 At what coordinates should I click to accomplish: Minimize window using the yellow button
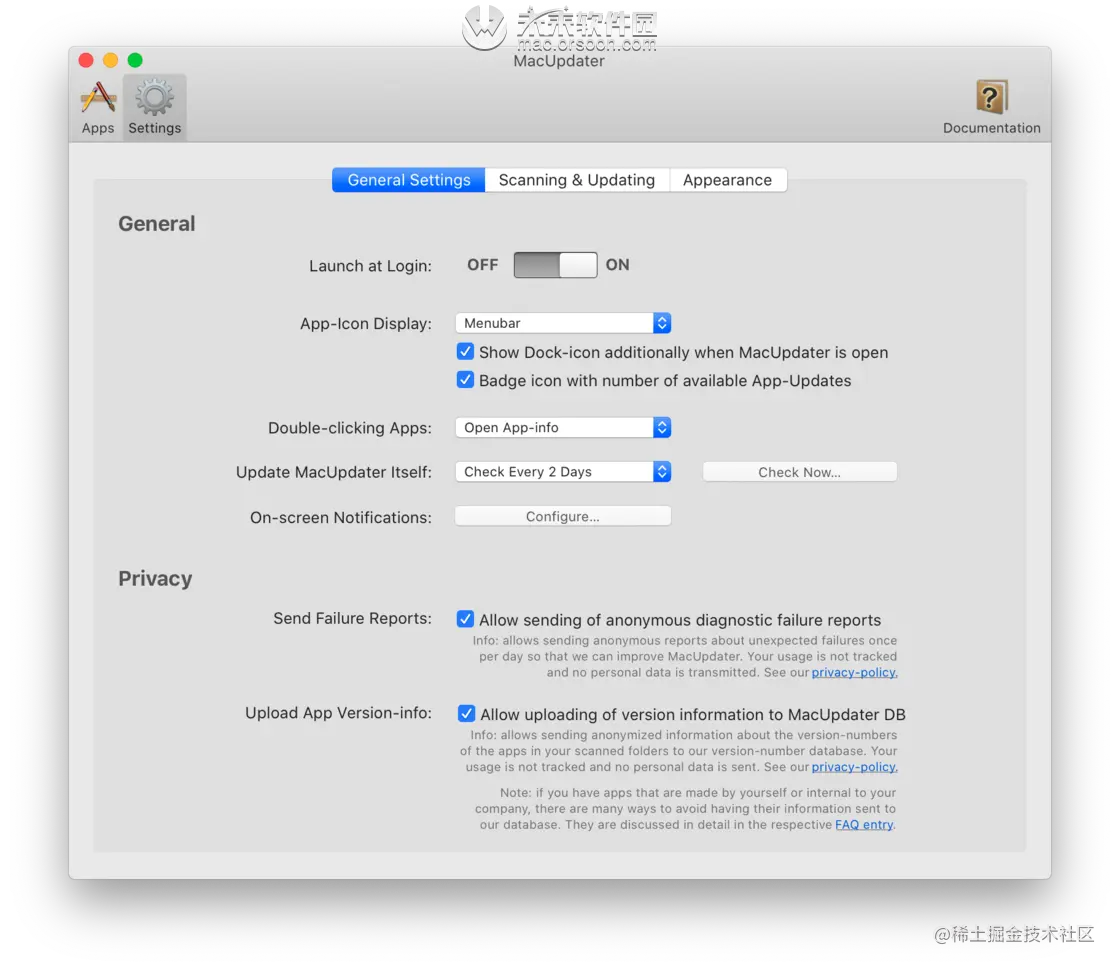111,60
